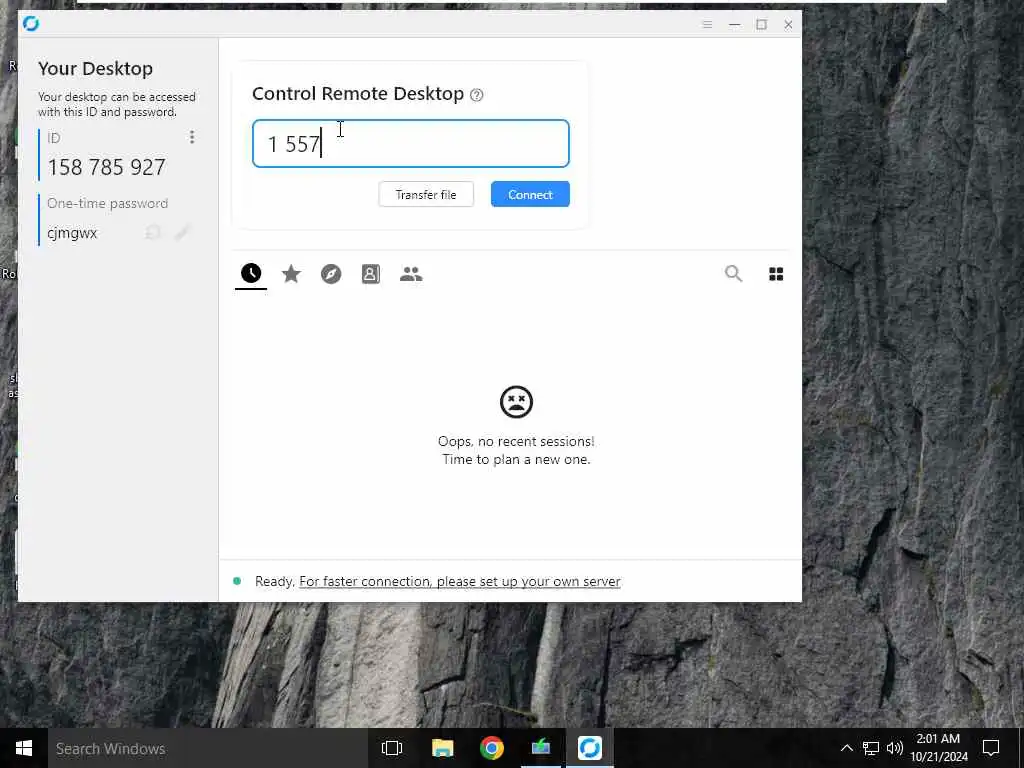Minimize the RustDesk window
The height and width of the screenshot is (768, 1024).
[x=735, y=24]
